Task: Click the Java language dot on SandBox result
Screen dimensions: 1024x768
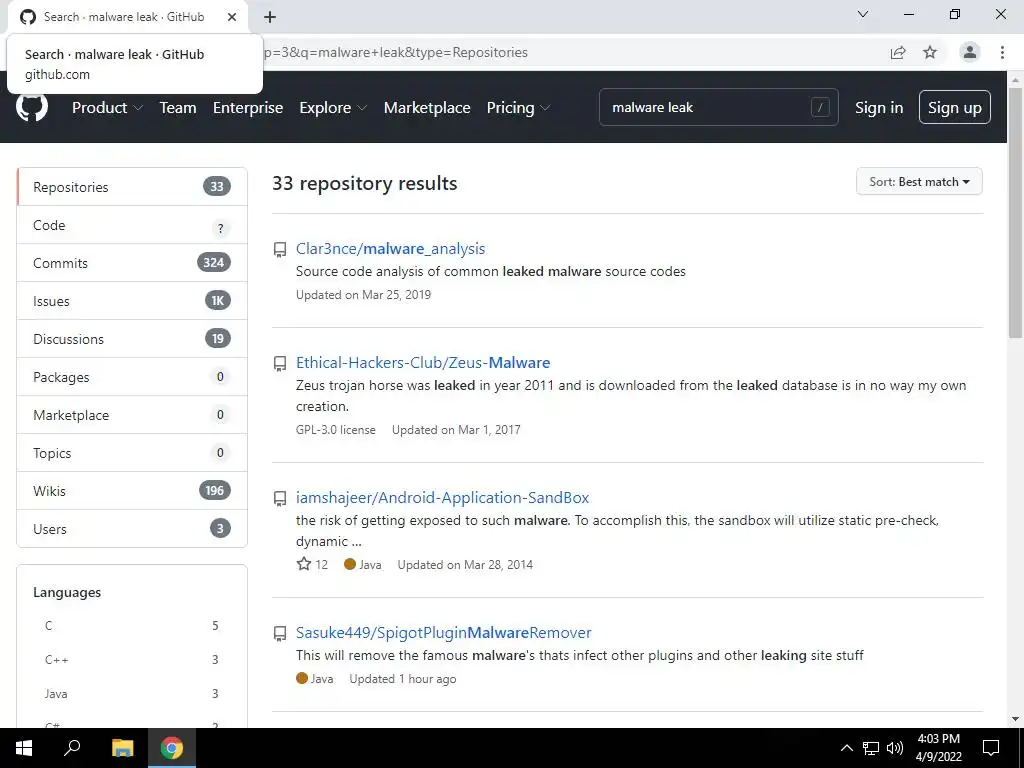Action: (x=349, y=564)
